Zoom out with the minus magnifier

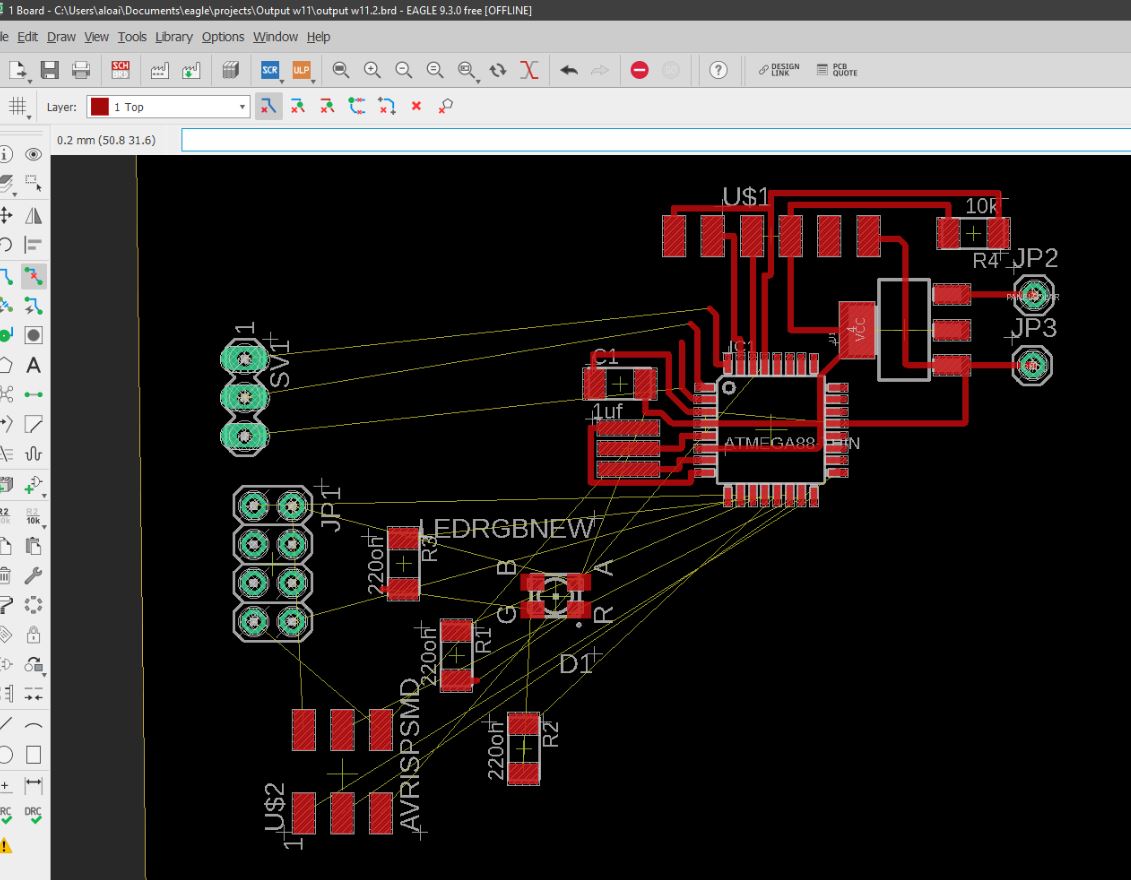(x=403, y=70)
